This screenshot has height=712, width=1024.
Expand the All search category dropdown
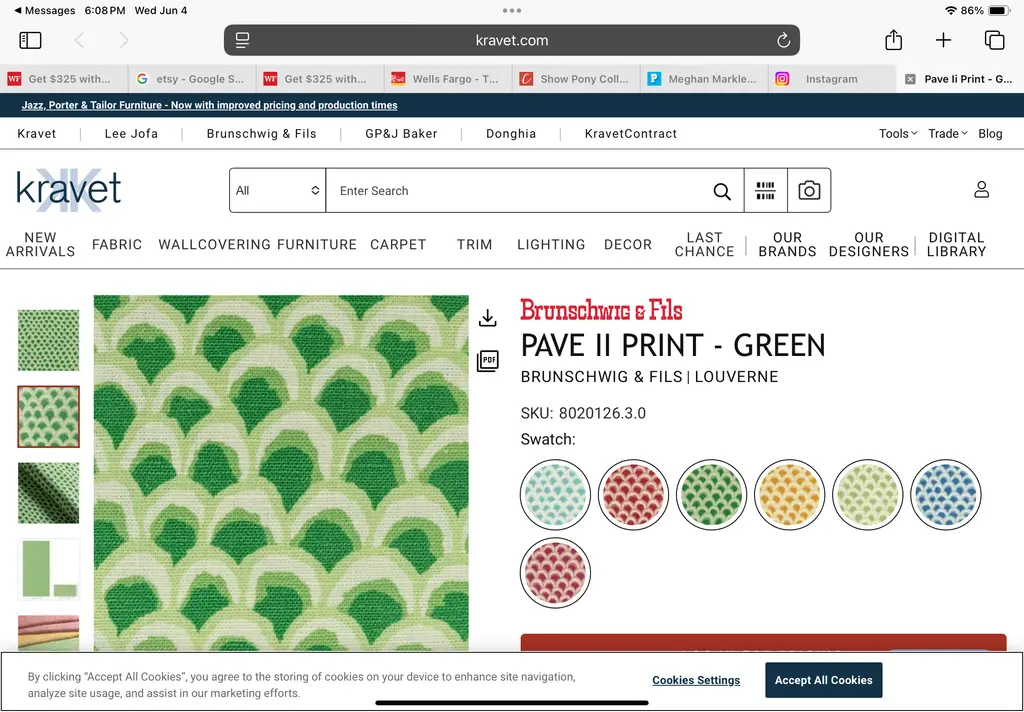277,191
